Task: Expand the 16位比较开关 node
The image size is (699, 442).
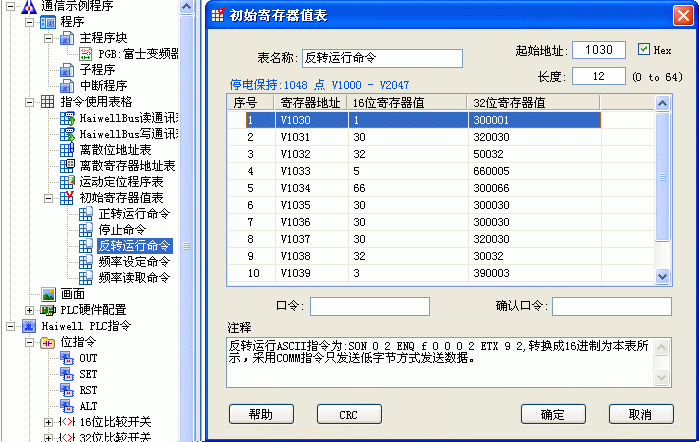Action: click(x=48, y=422)
